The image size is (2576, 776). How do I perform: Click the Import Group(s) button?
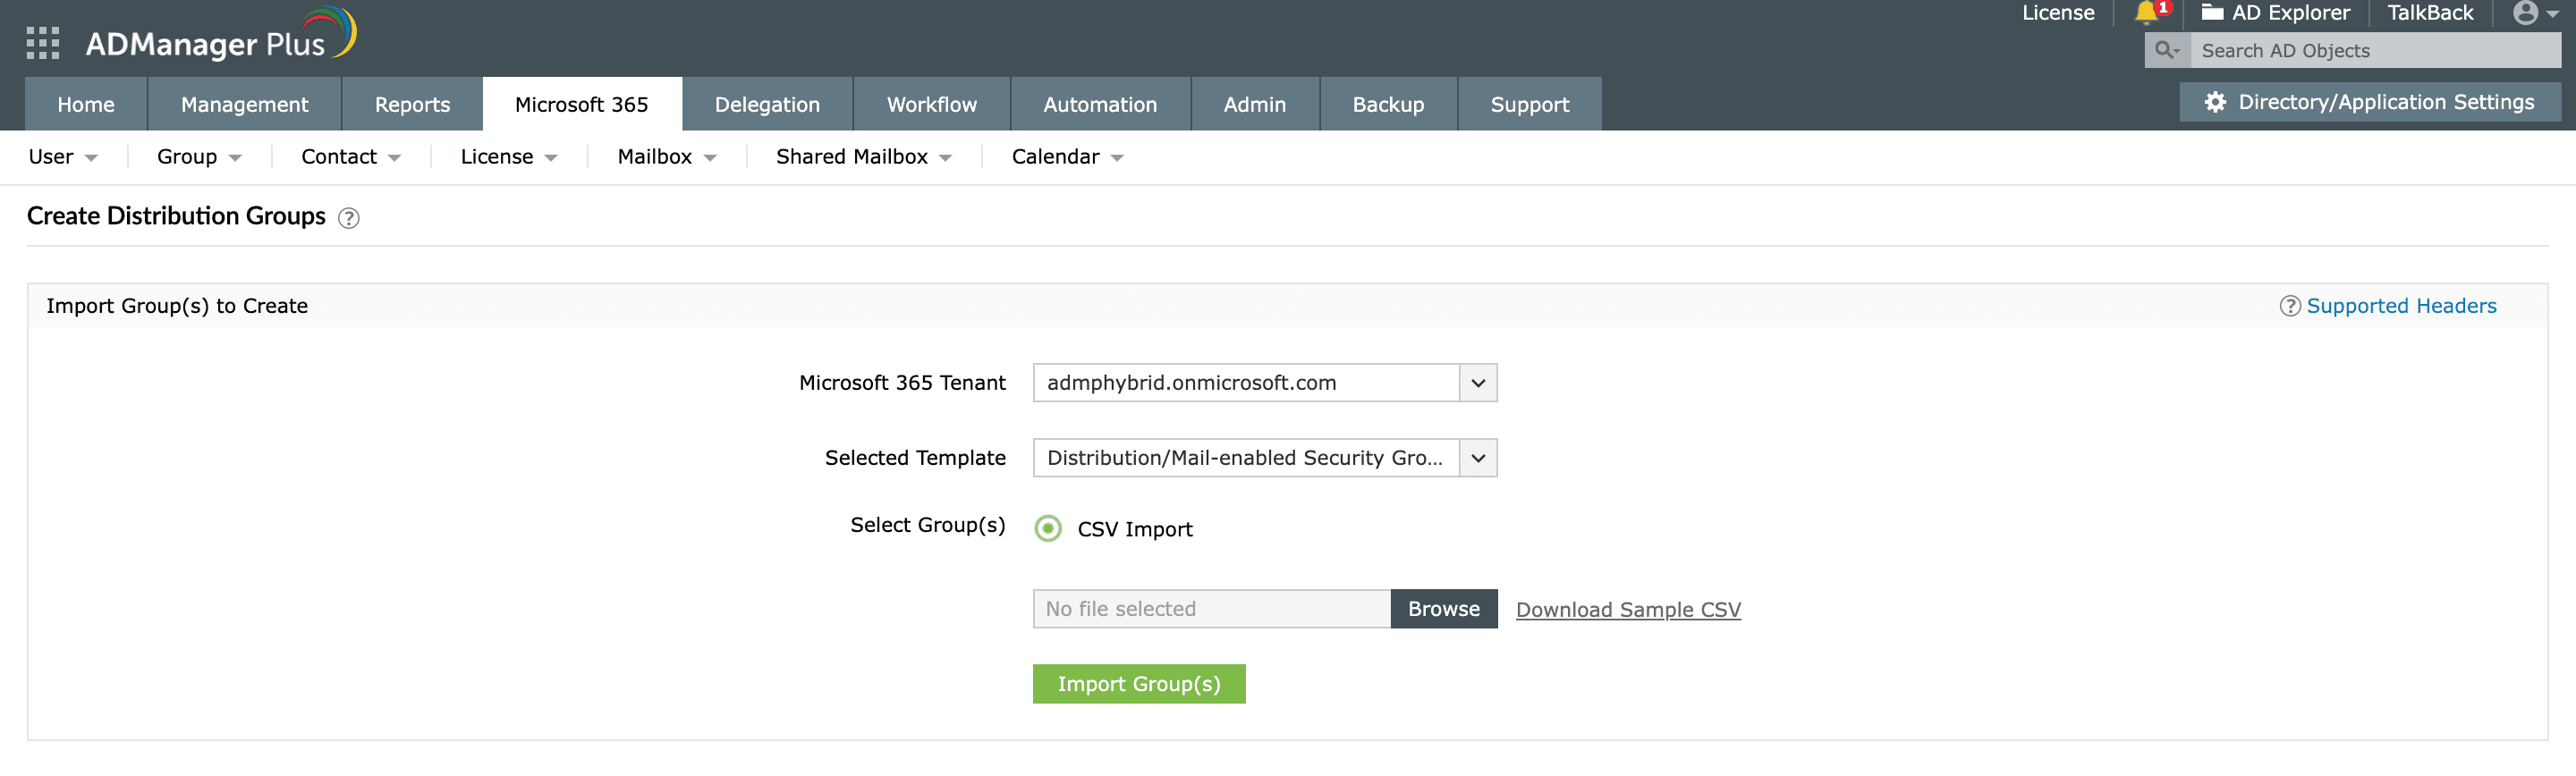1138,684
